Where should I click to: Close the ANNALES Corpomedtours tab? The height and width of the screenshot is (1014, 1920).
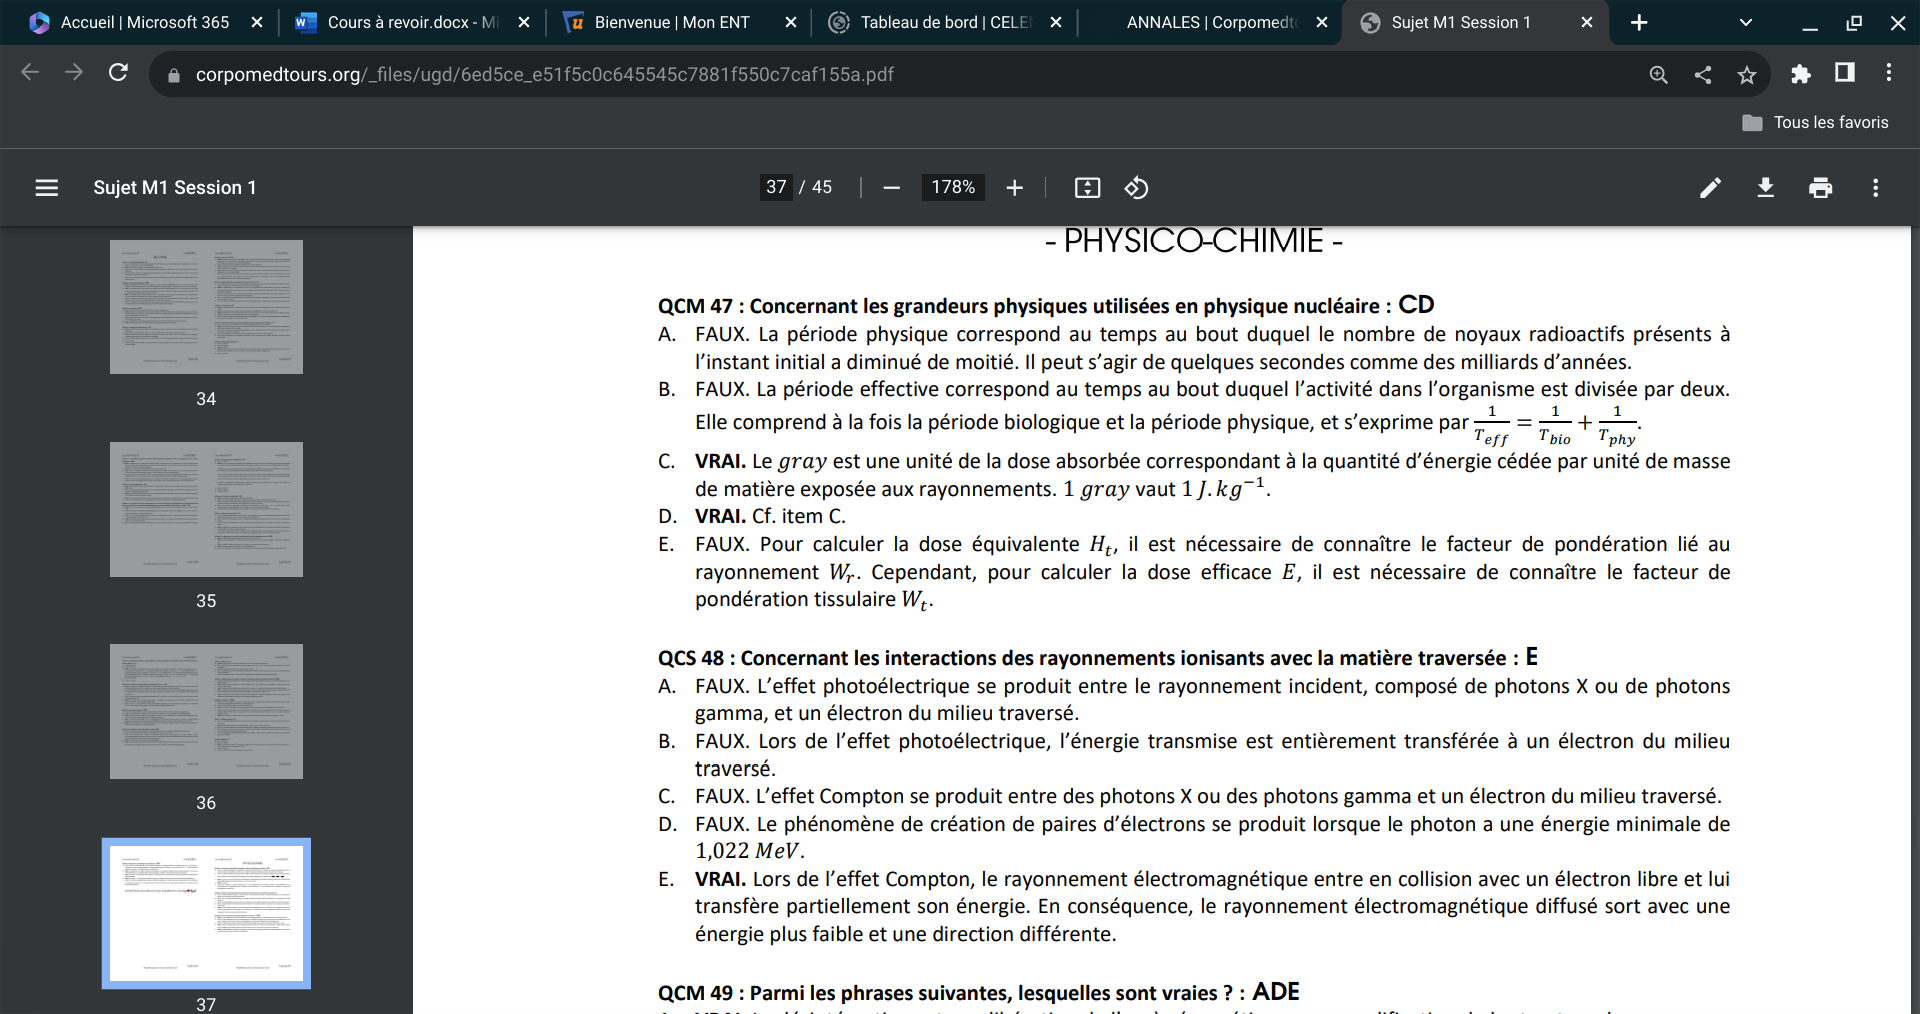coord(1322,22)
